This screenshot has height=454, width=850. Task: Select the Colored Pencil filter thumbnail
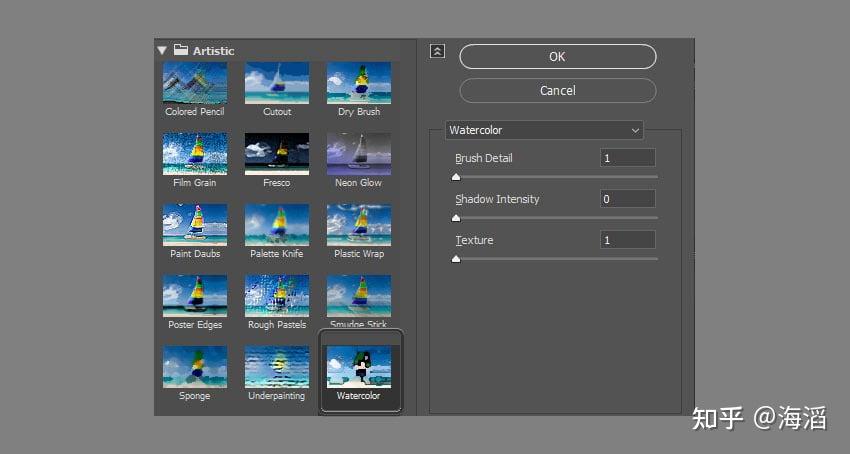(x=195, y=82)
